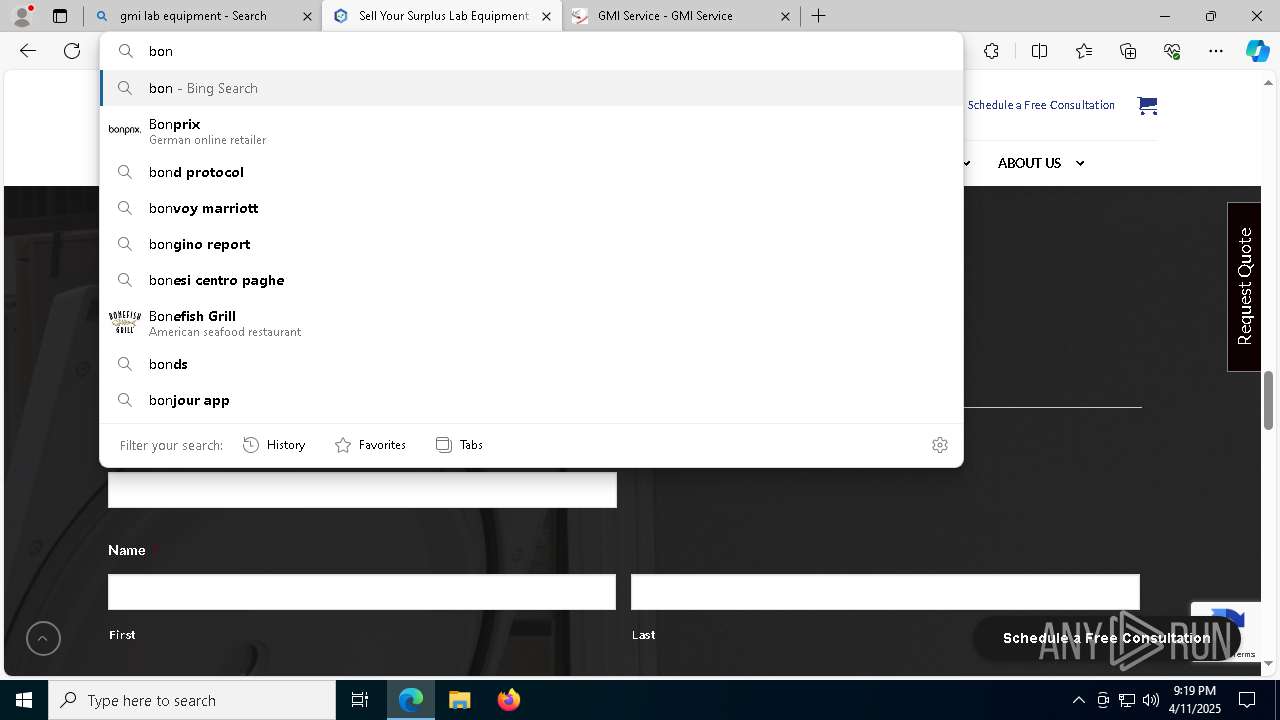Refresh the page with reload icon
This screenshot has height=720, width=1280.
pyautogui.click(x=72, y=51)
